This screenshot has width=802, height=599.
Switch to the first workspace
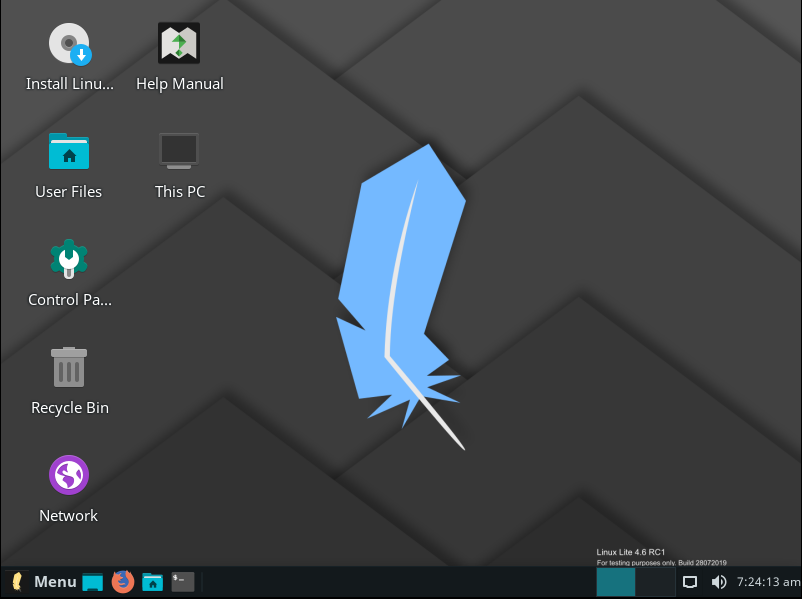pyautogui.click(x=616, y=582)
